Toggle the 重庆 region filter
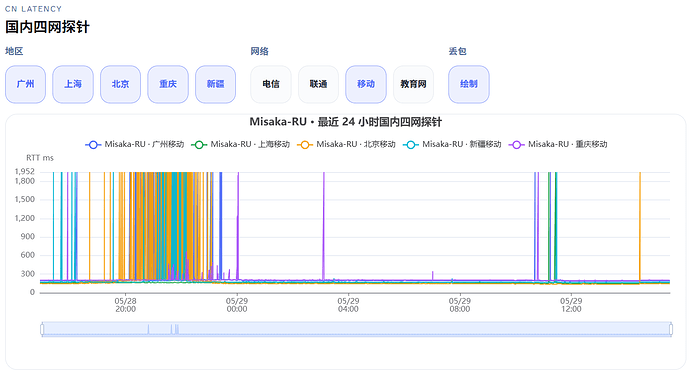The height and width of the screenshot is (373, 690). tap(168, 84)
